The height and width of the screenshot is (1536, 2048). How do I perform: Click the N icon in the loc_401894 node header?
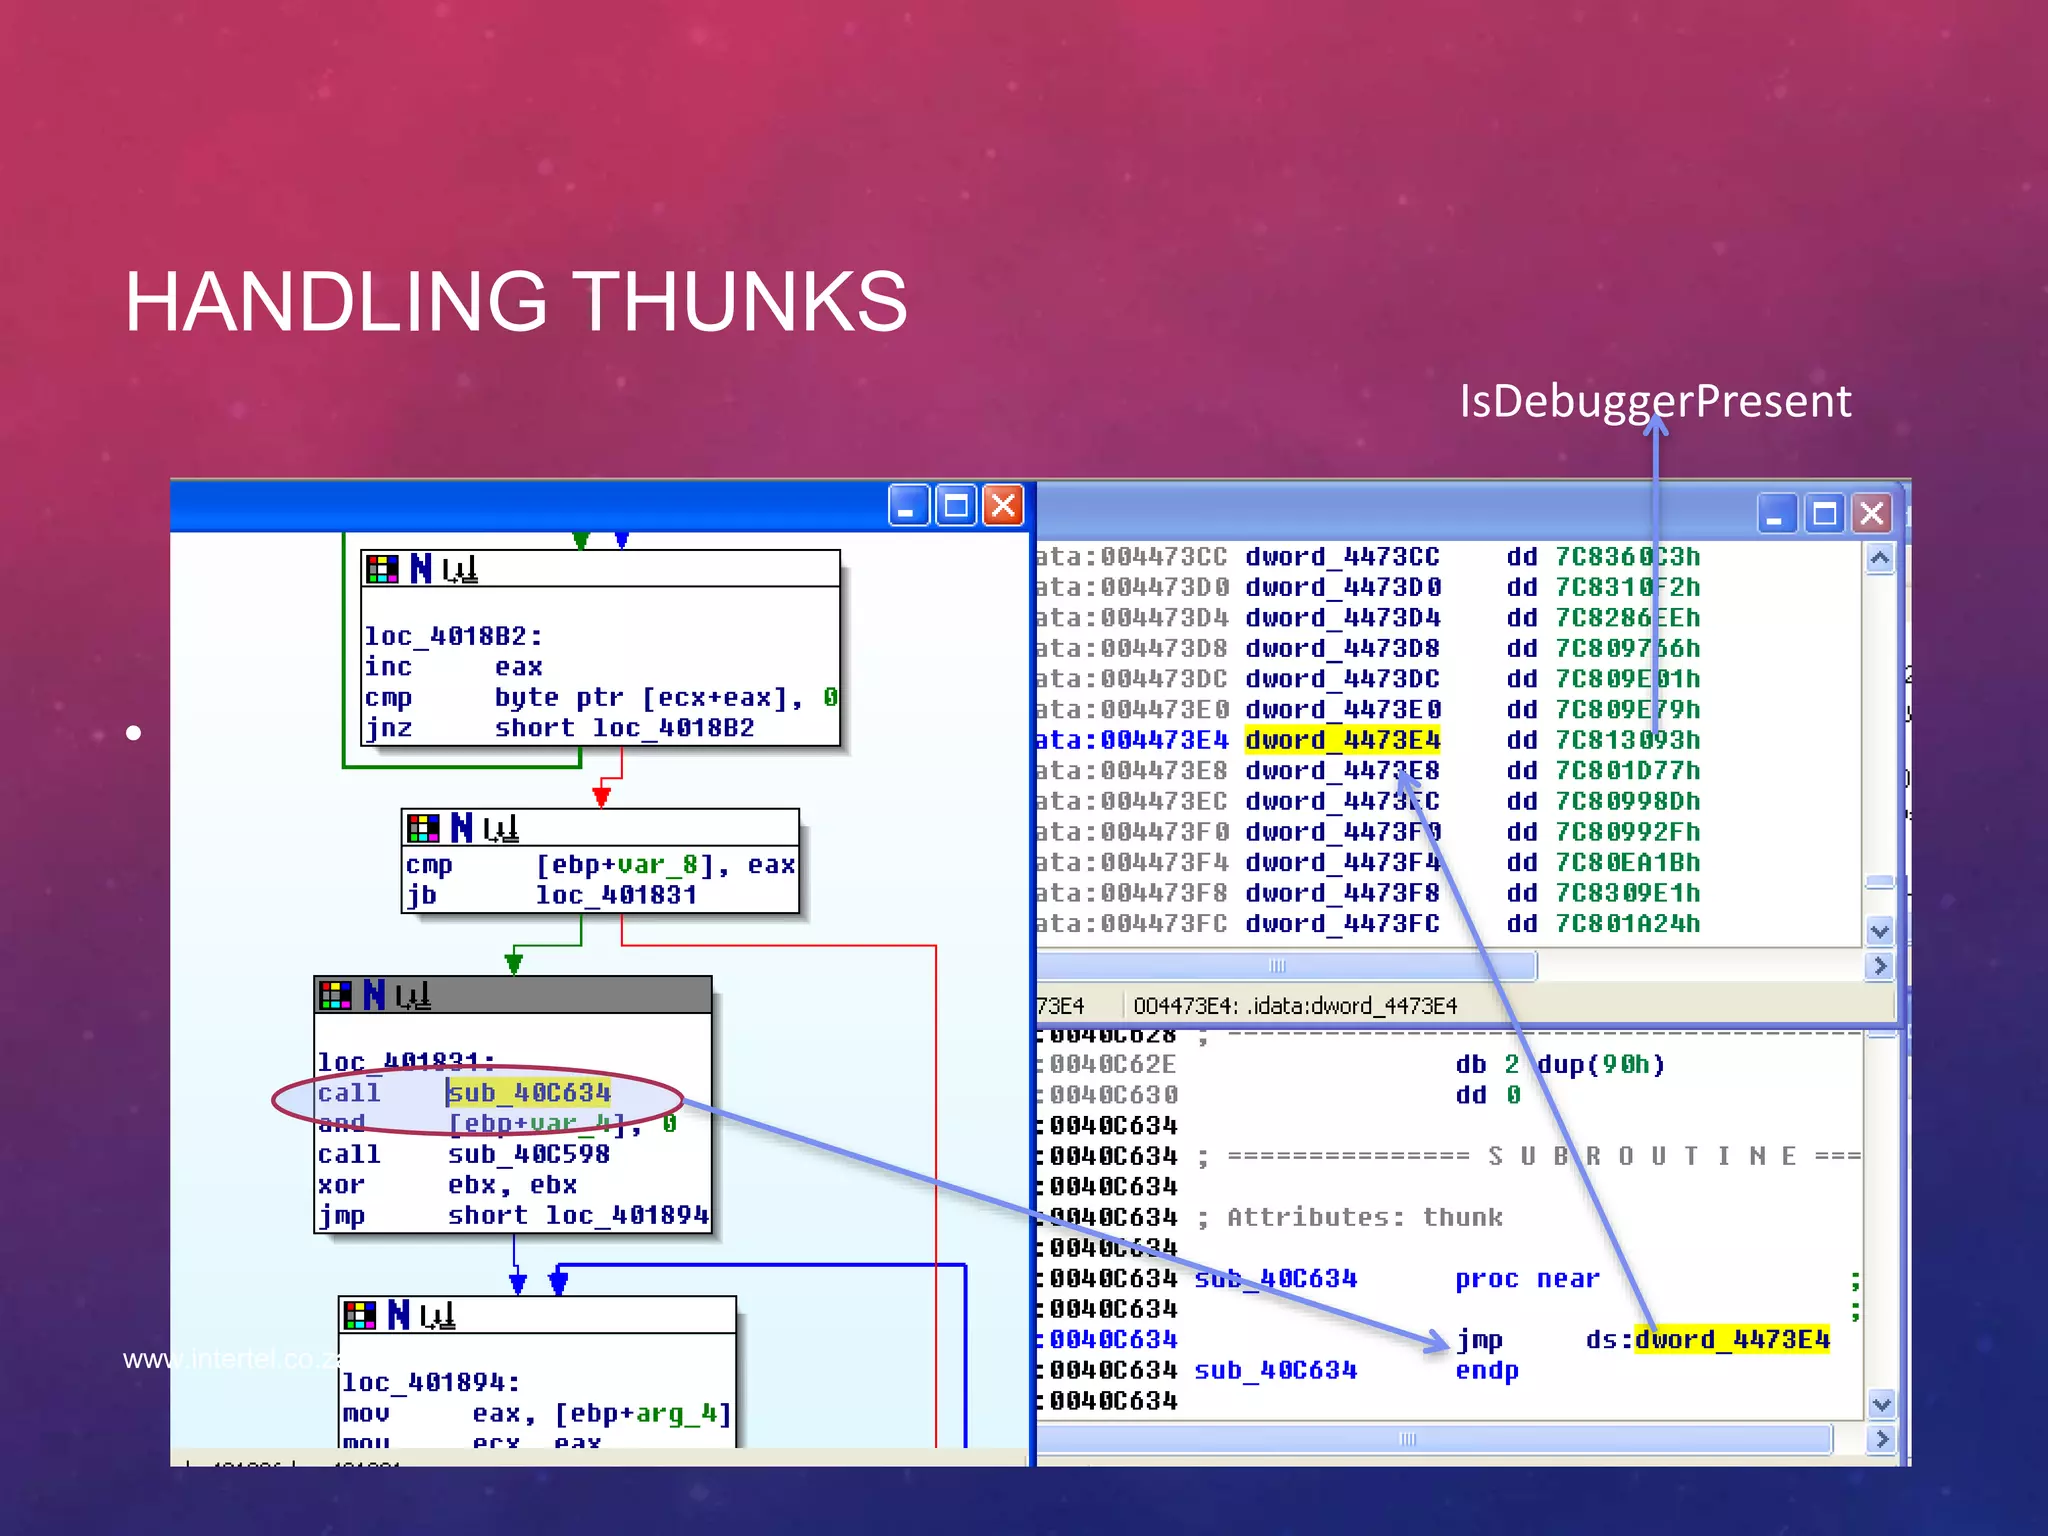pyautogui.click(x=398, y=1315)
